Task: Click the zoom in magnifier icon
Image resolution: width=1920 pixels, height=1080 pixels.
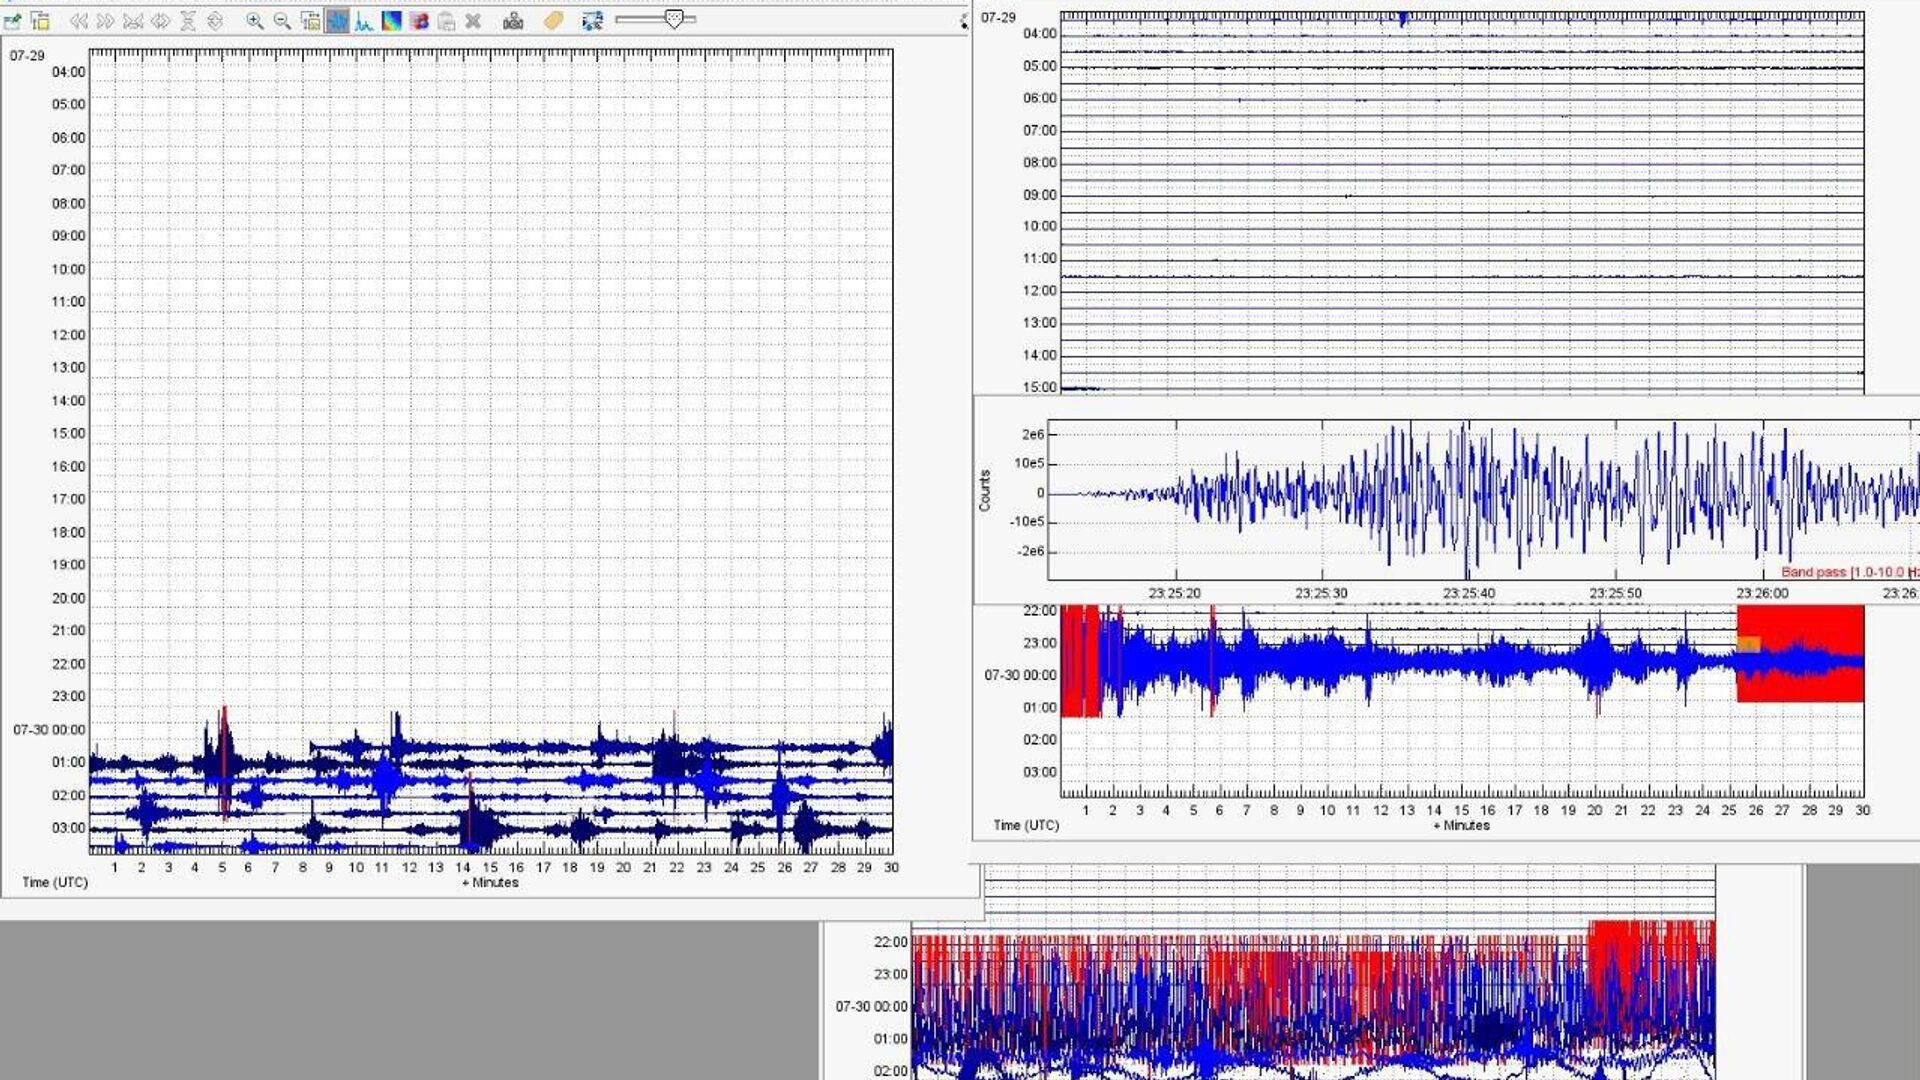Action: tap(255, 21)
